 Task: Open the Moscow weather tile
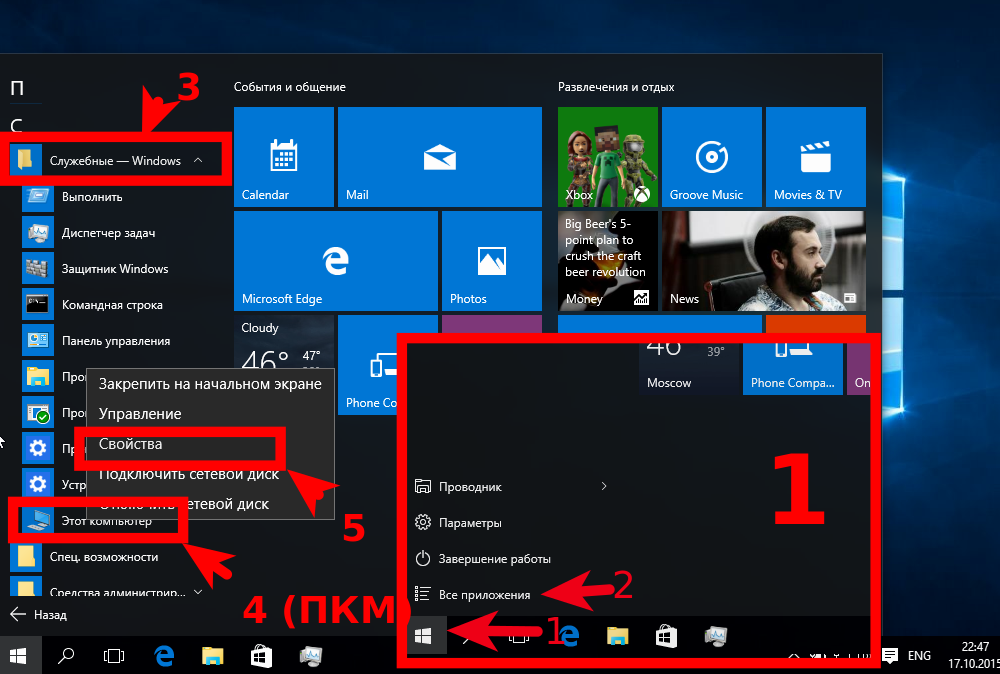(x=689, y=369)
